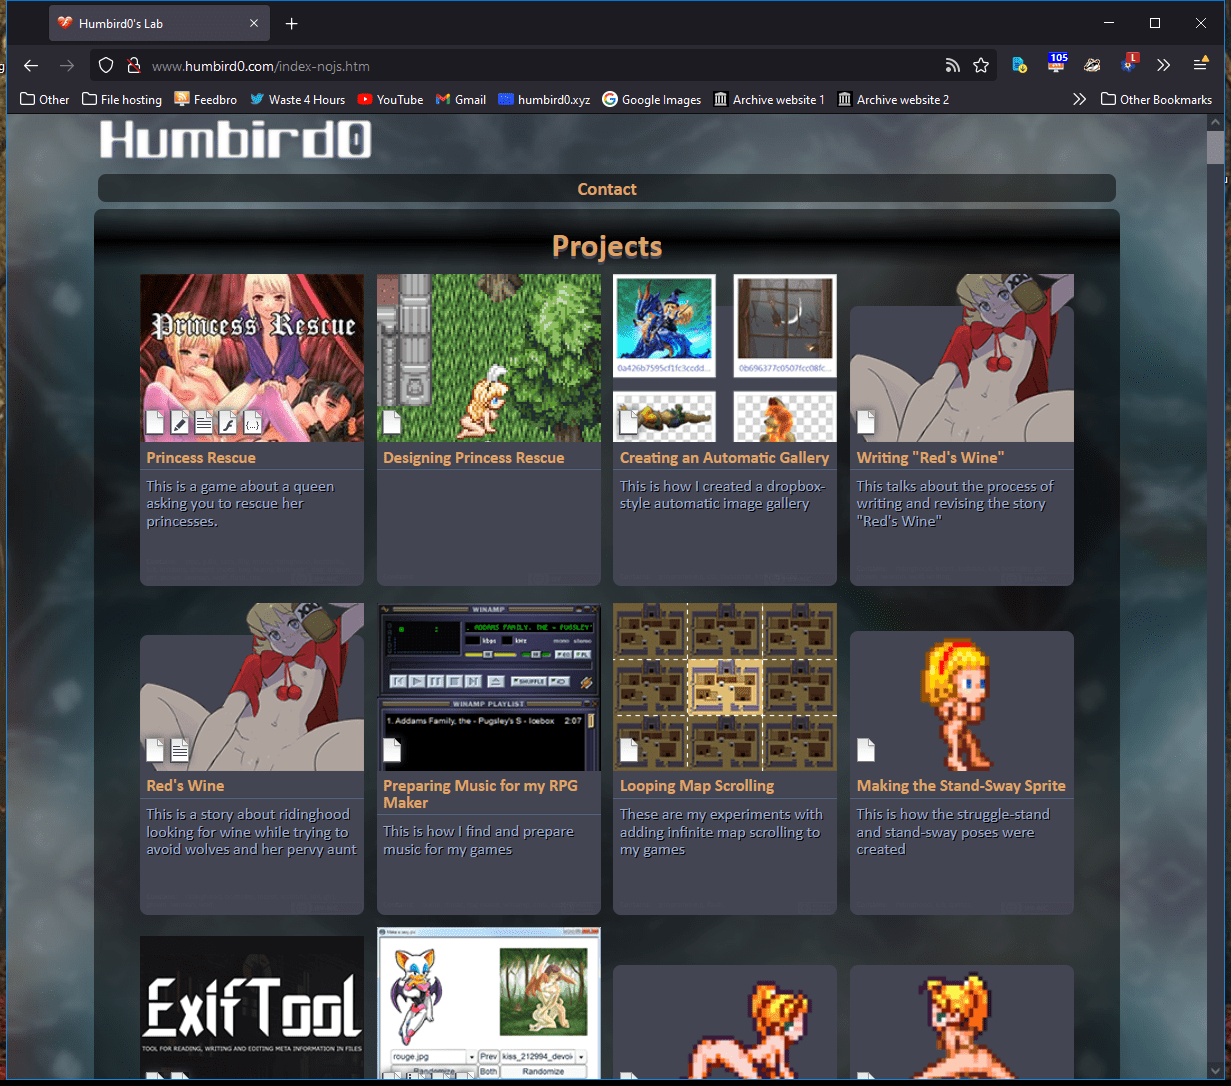The width and height of the screenshot is (1231, 1086).
Task: Open the Archive website 1 bookmark
Action: (x=769, y=99)
